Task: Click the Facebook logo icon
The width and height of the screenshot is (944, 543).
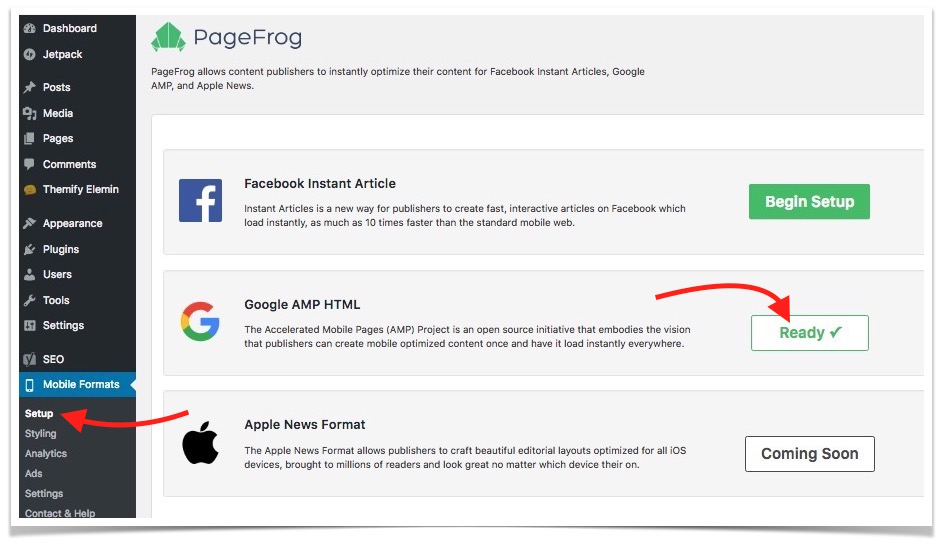Action: [200, 200]
